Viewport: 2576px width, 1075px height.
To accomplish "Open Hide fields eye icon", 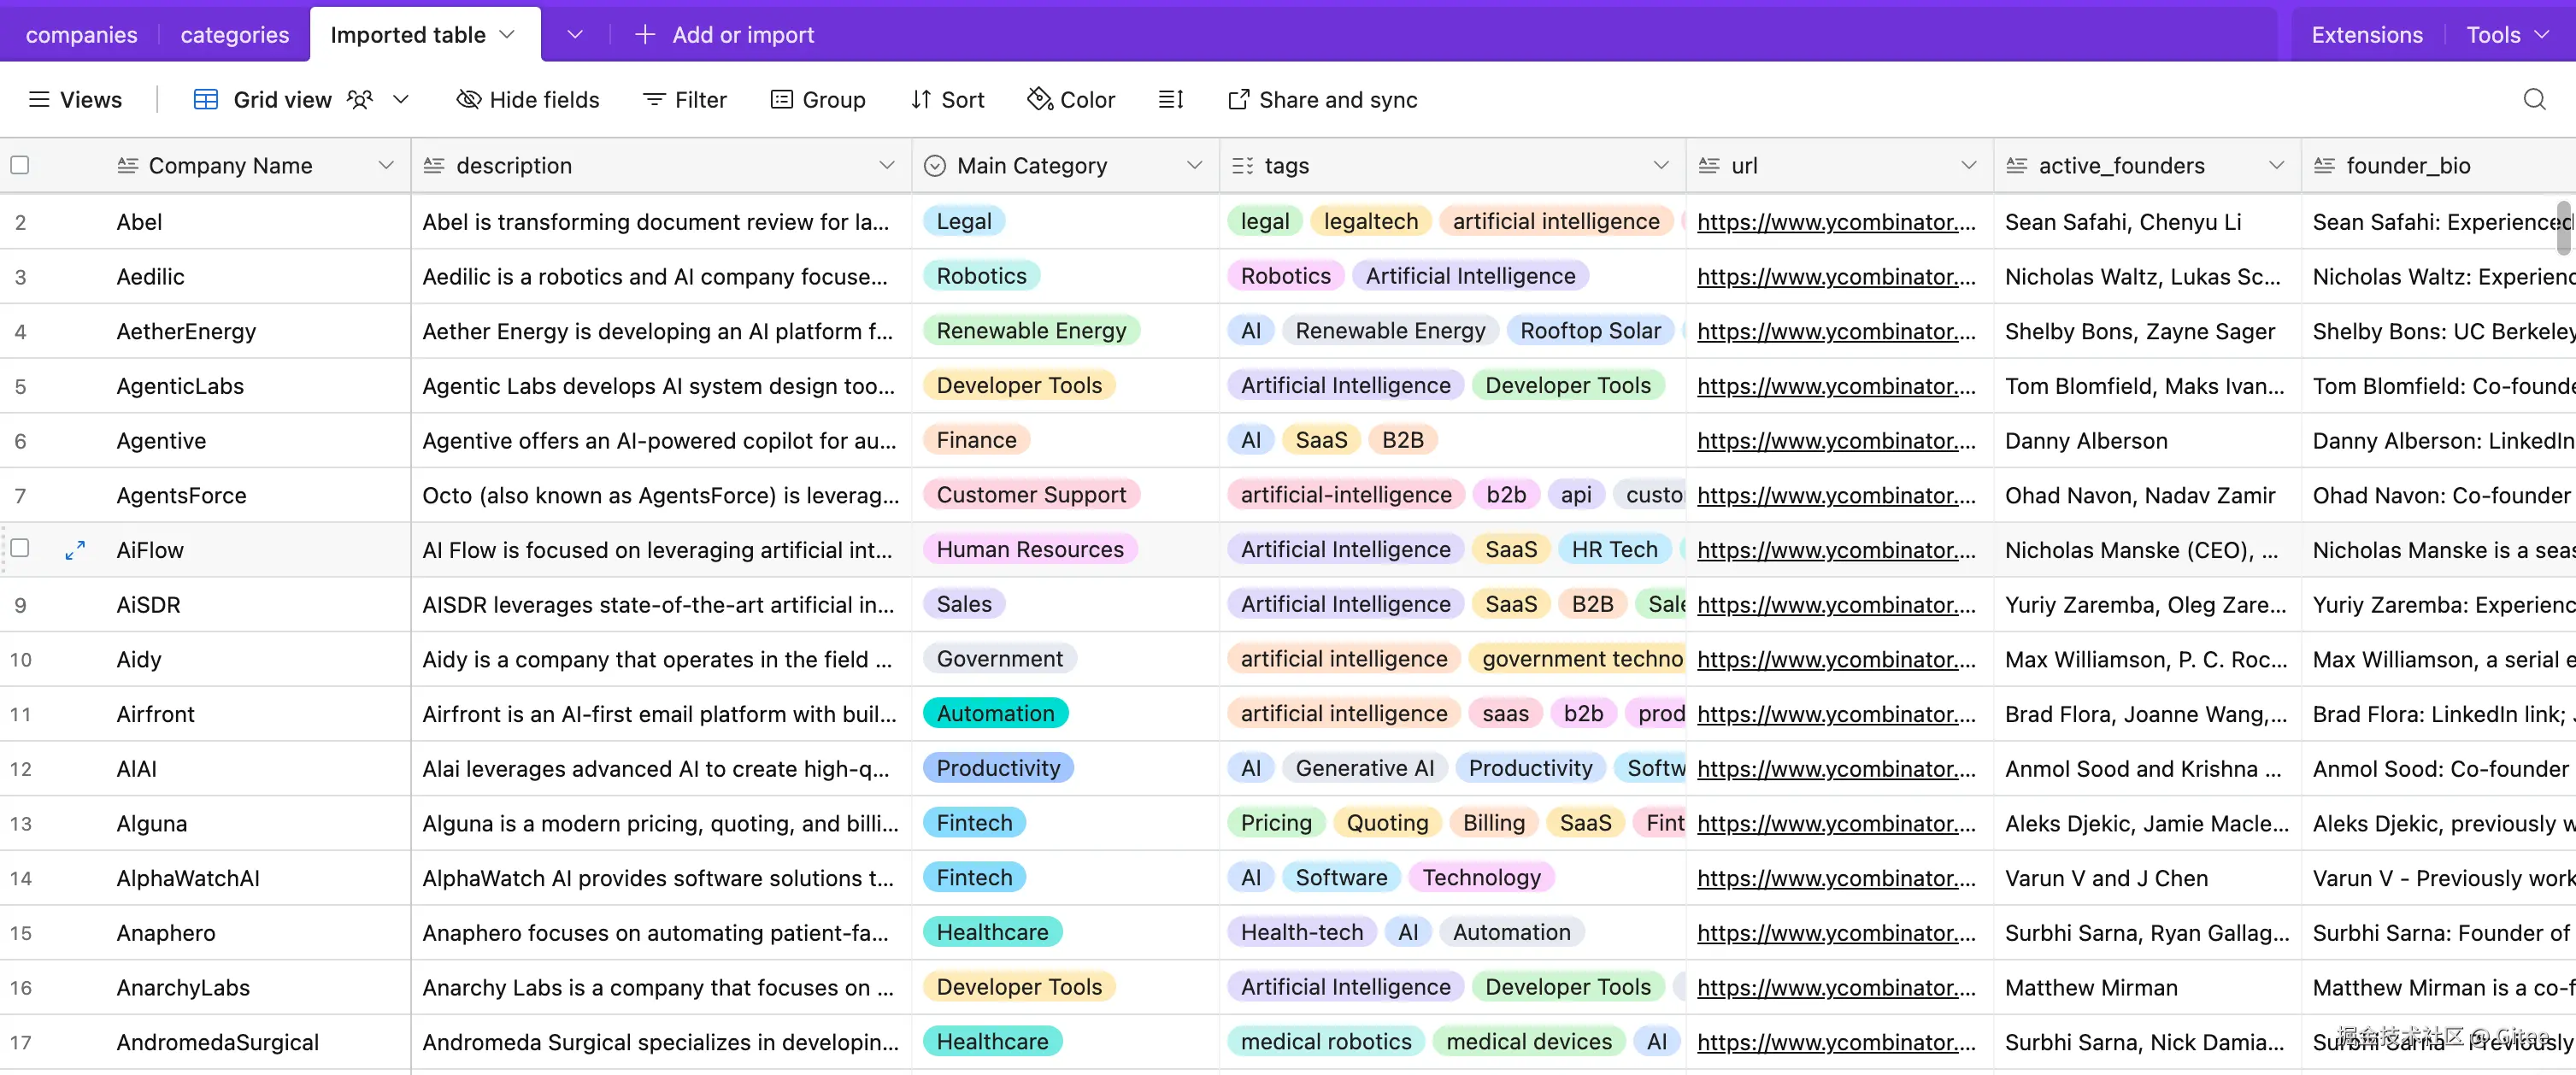I will pos(468,99).
